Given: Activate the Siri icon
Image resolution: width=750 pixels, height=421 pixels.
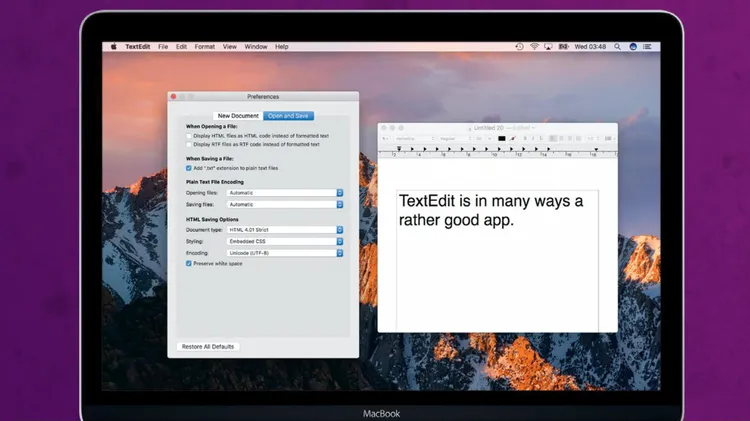Looking at the screenshot, I should click(x=633, y=47).
